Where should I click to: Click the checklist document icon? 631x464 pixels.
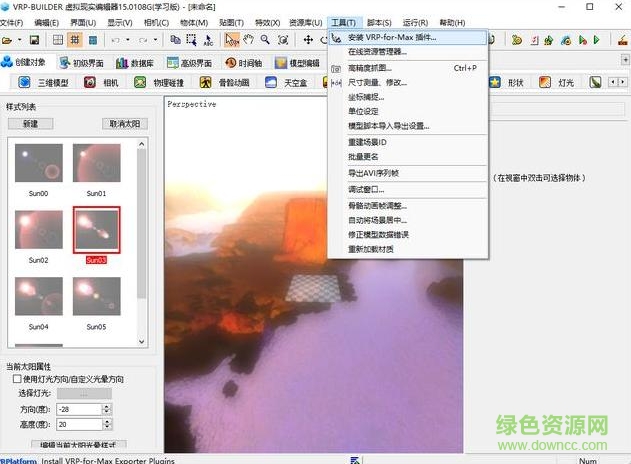pos(534,40)
